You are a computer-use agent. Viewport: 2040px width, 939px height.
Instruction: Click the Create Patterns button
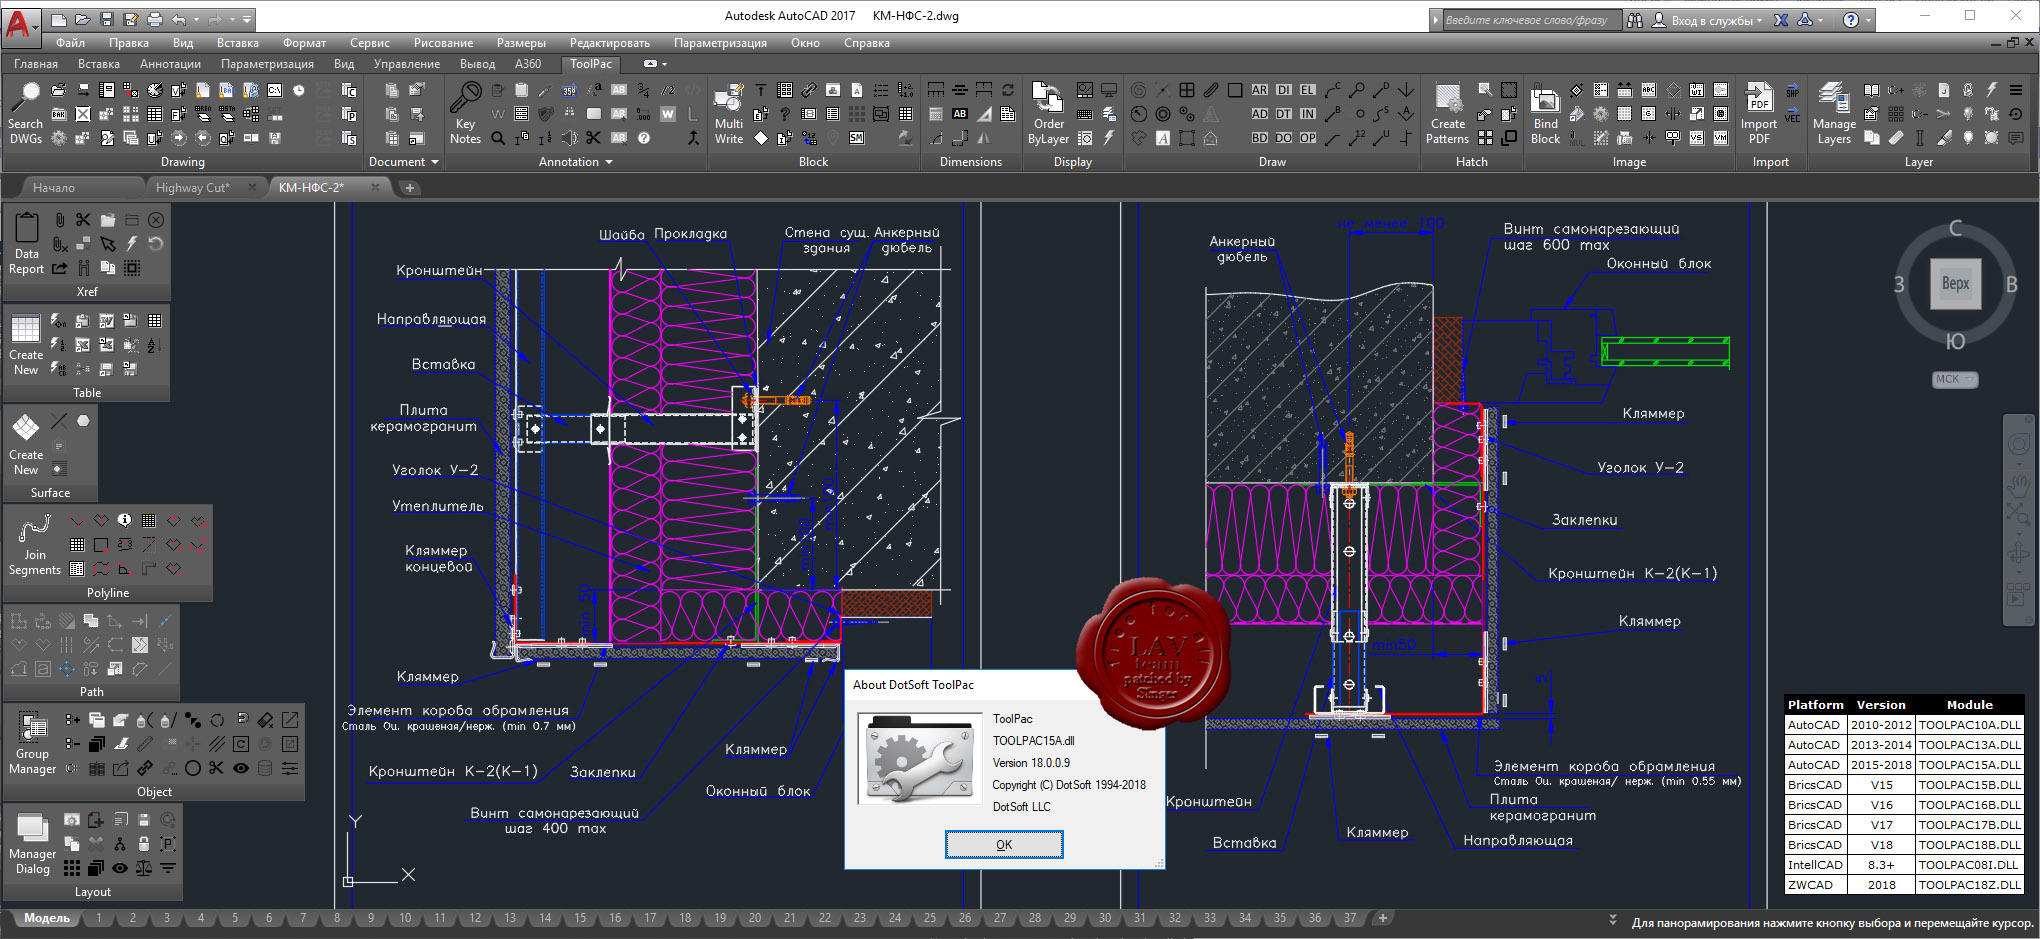1447,113
